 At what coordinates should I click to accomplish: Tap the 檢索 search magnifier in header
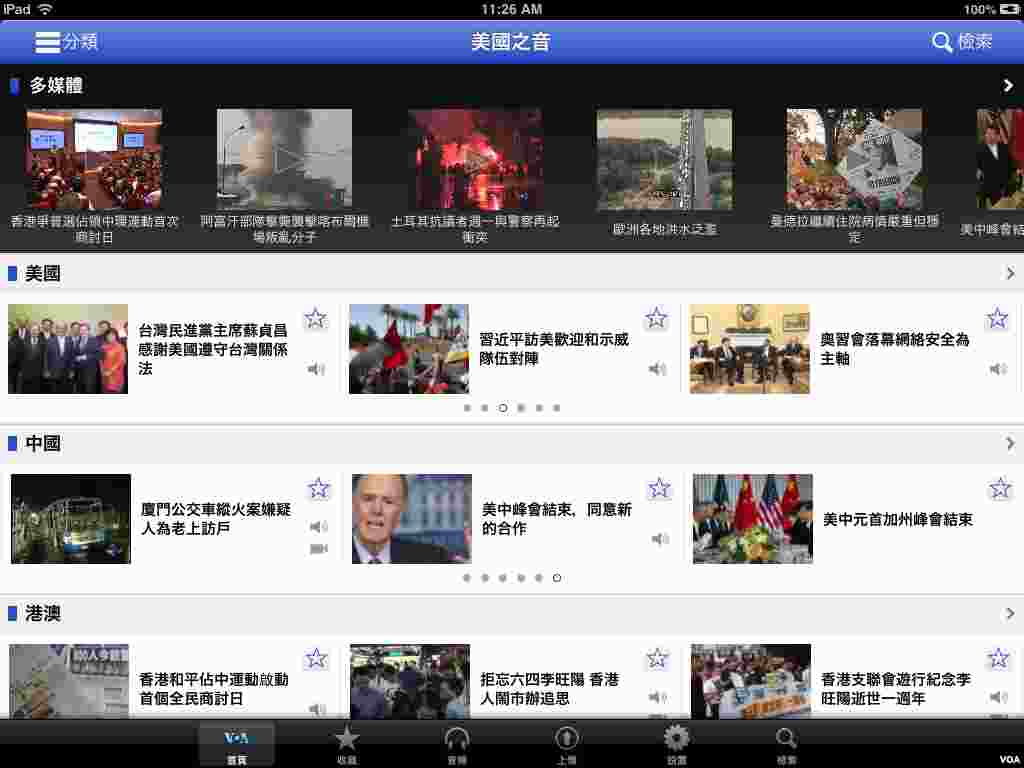(x=941, y=42)
